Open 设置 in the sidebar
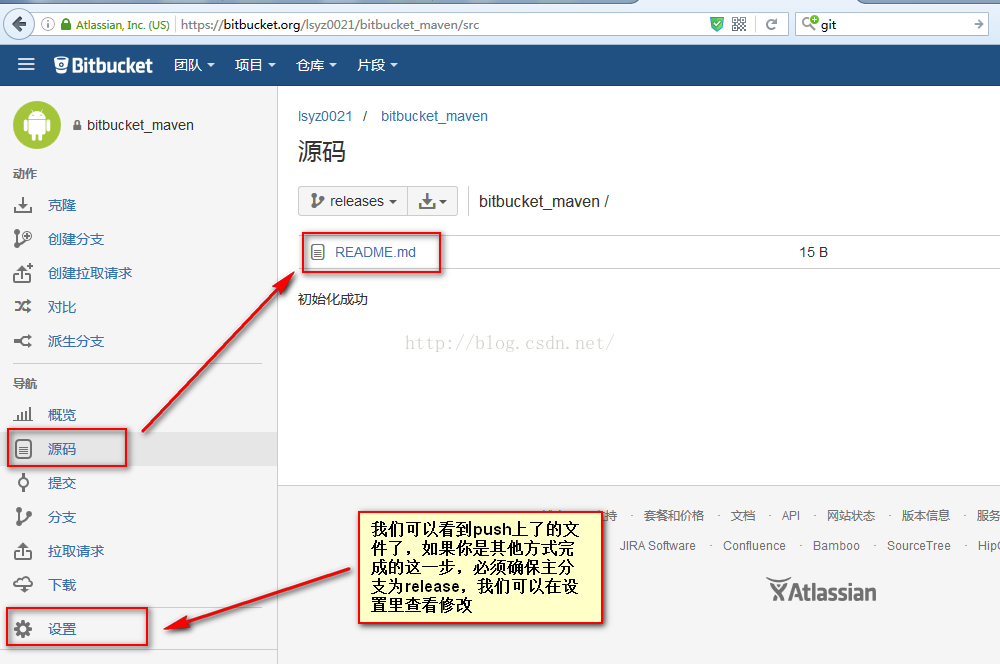Screen dimensions: 1000x664 (62, 630)
